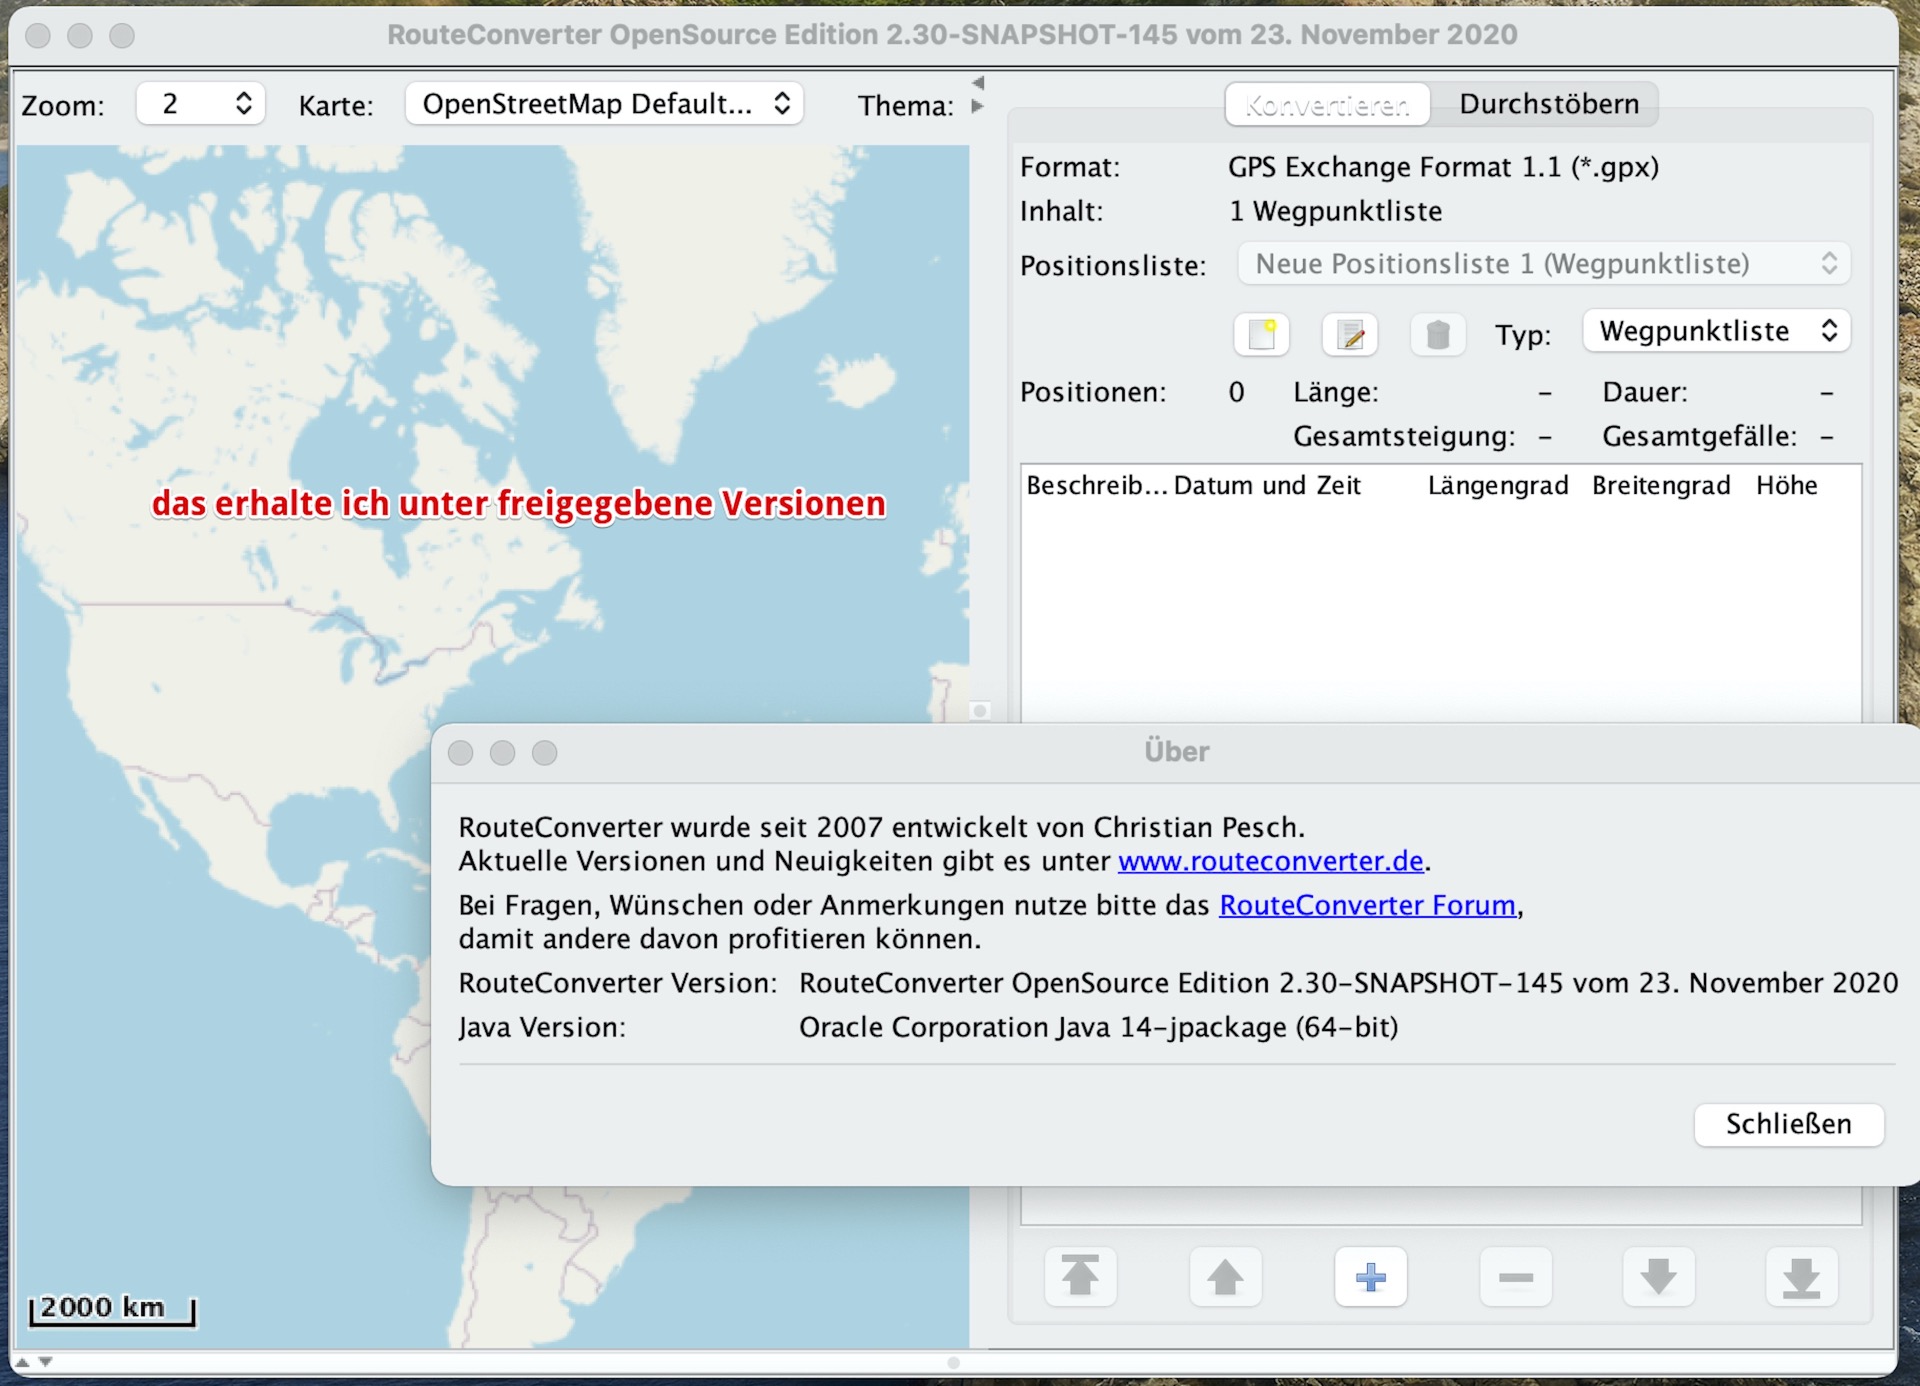Move selected positions to top of list
This screenshot has height=1386, width=1920.
point(1080,1277)
